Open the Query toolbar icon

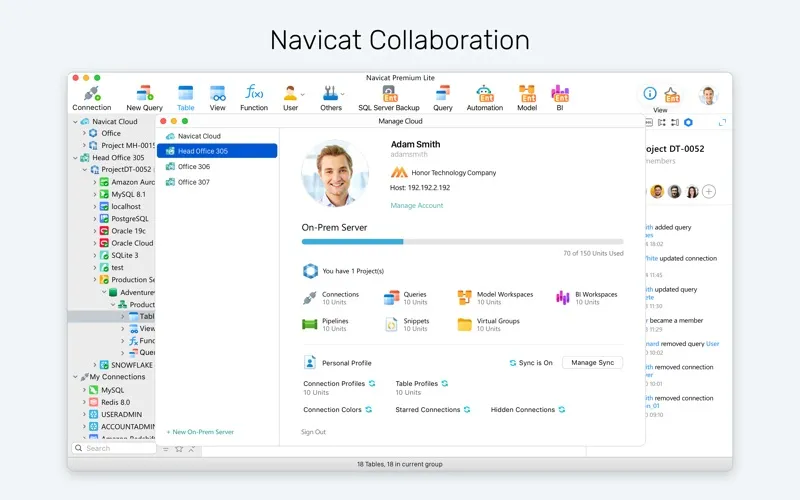[x=443, y=98]
